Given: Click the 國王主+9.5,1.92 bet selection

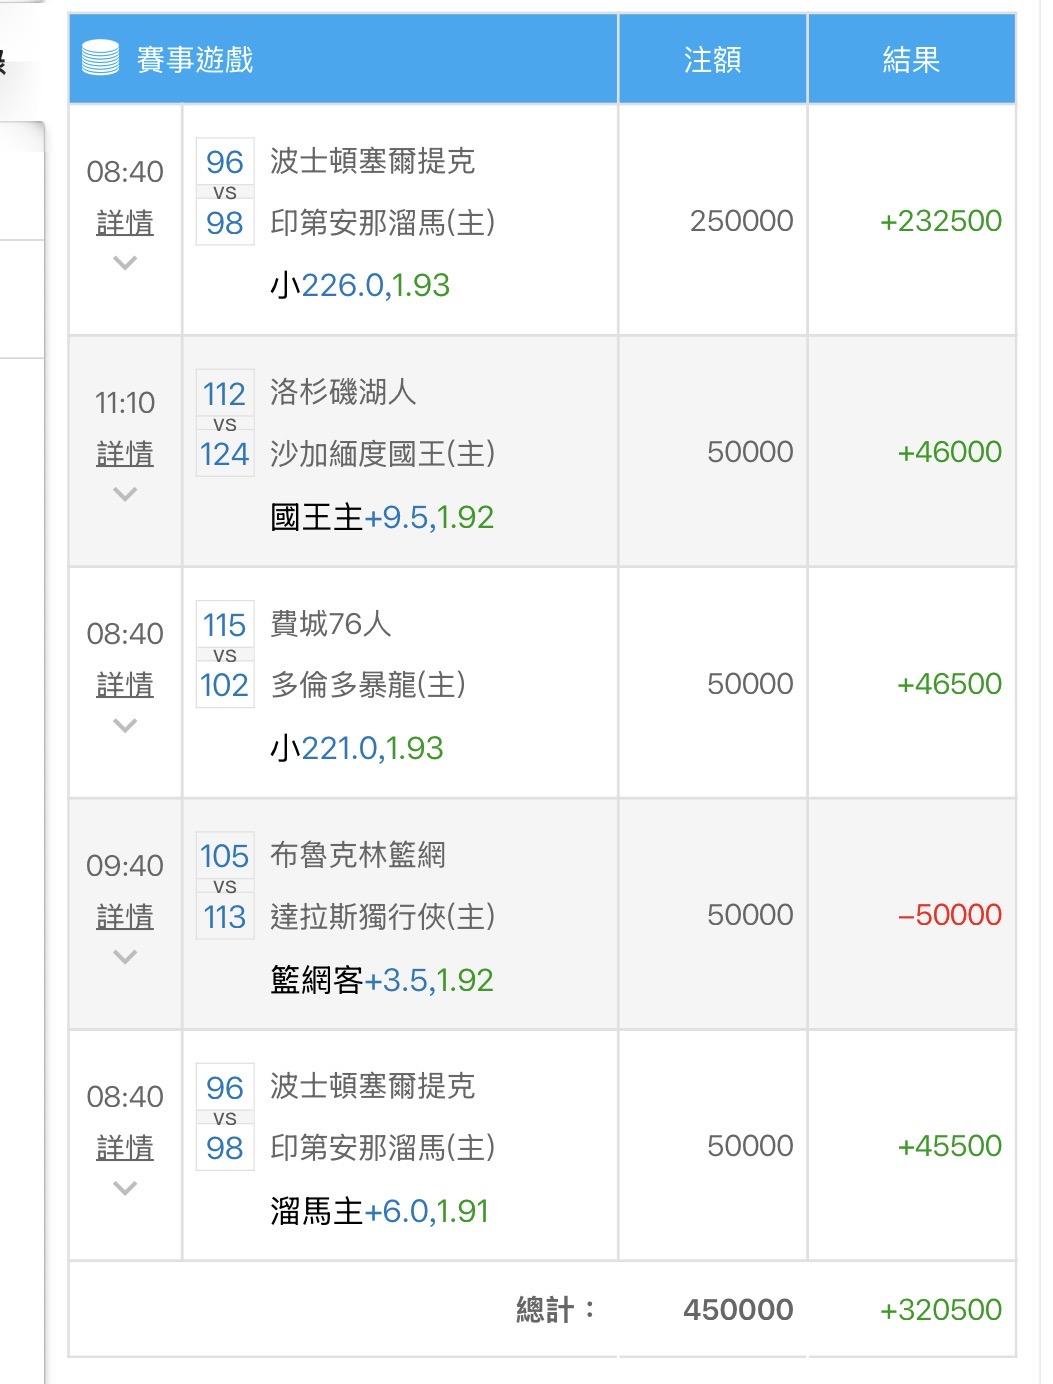Looking at the screenshot, I should [x=382, y=517].
